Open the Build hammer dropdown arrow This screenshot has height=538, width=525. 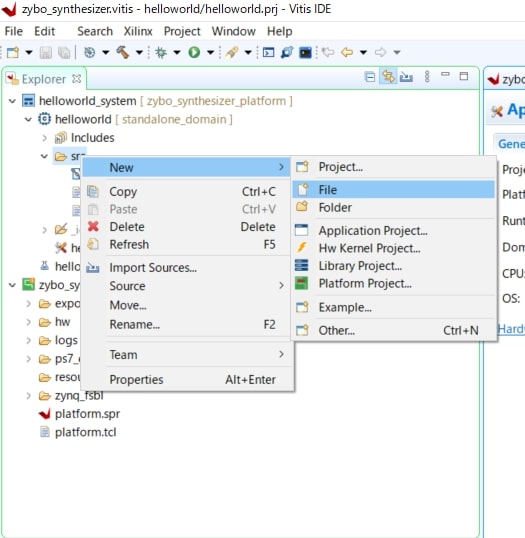tap(139, 52)
